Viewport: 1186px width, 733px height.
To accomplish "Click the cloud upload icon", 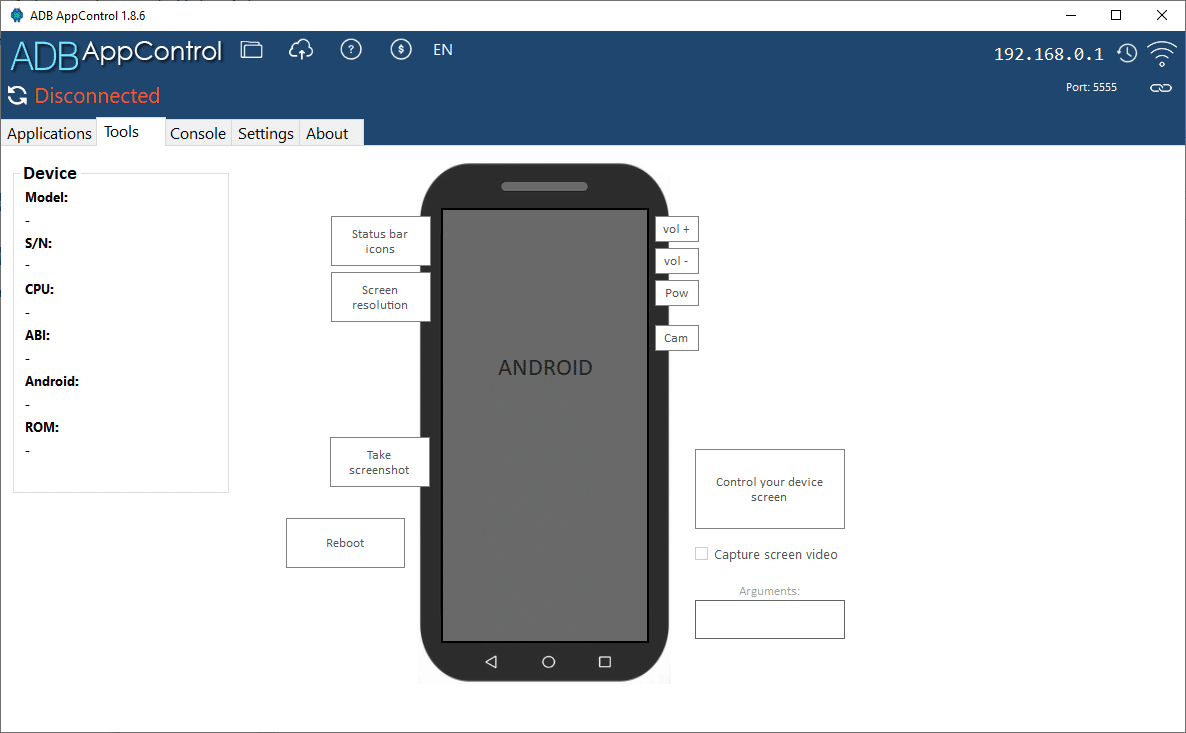I will click(x=301, y=49).
